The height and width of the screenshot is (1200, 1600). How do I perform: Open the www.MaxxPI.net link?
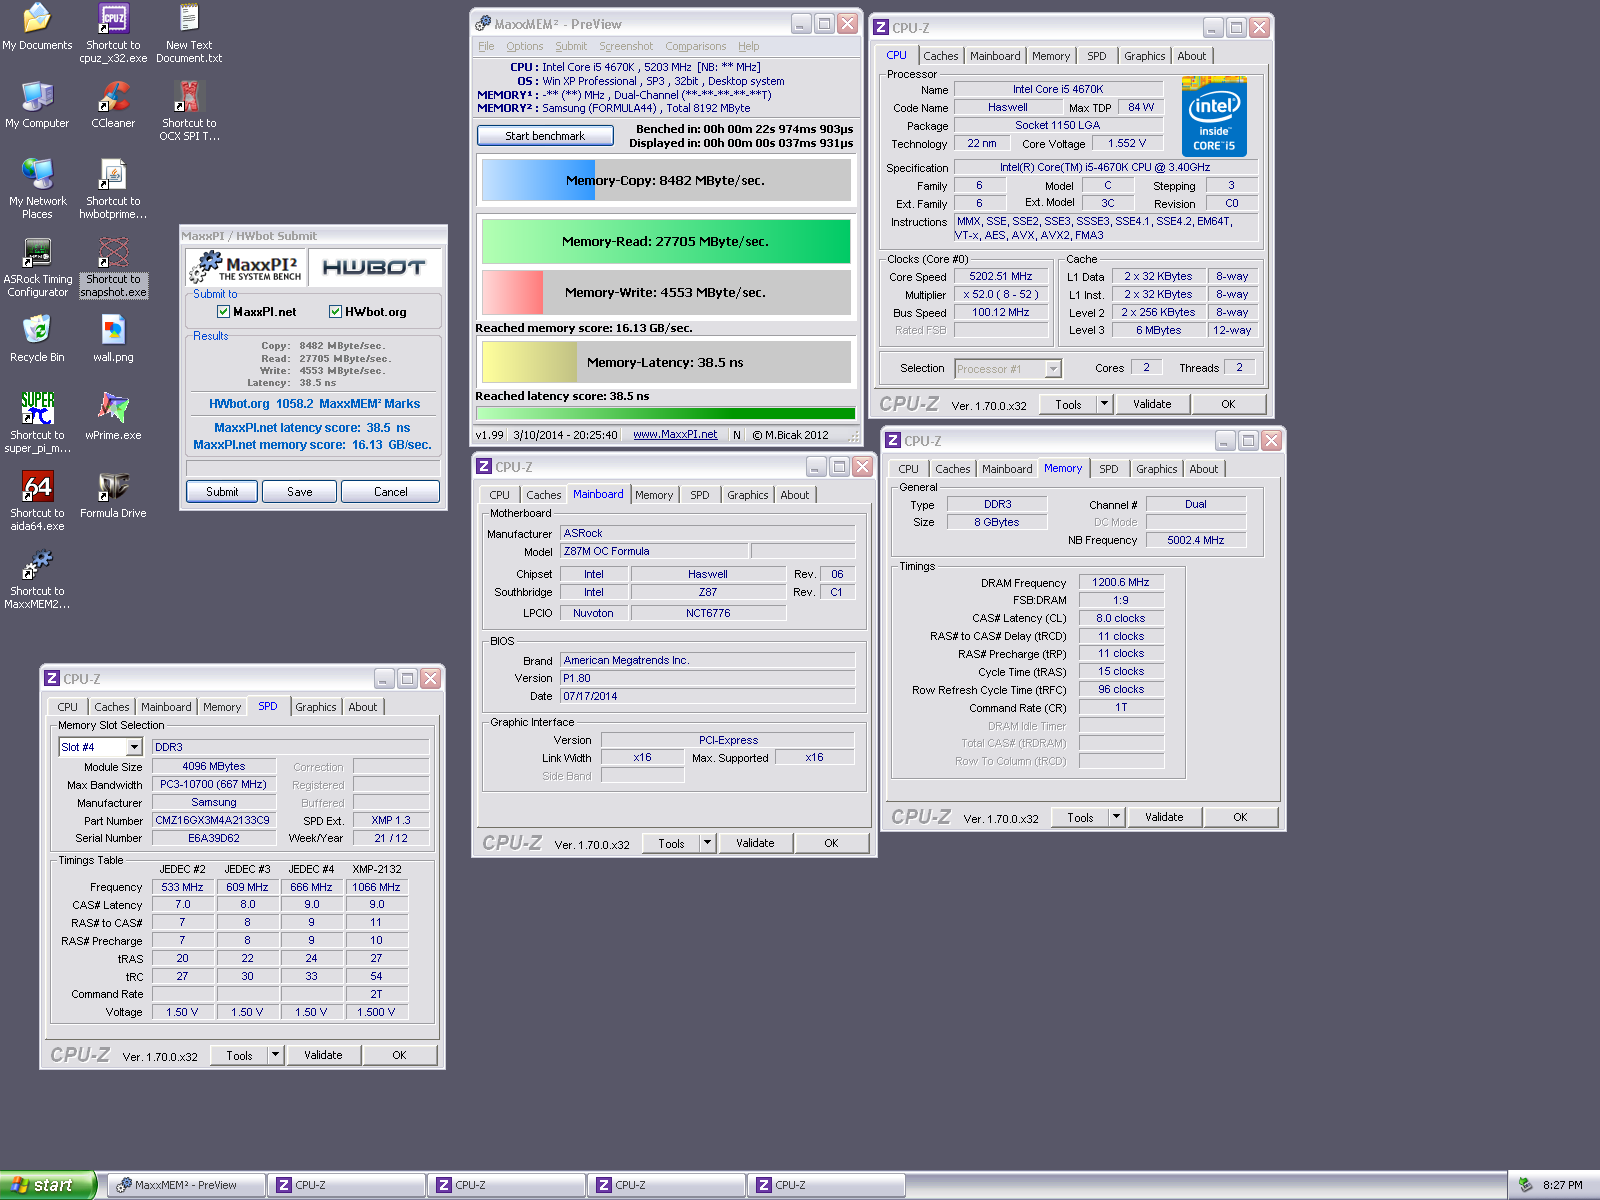pos(675,435)
